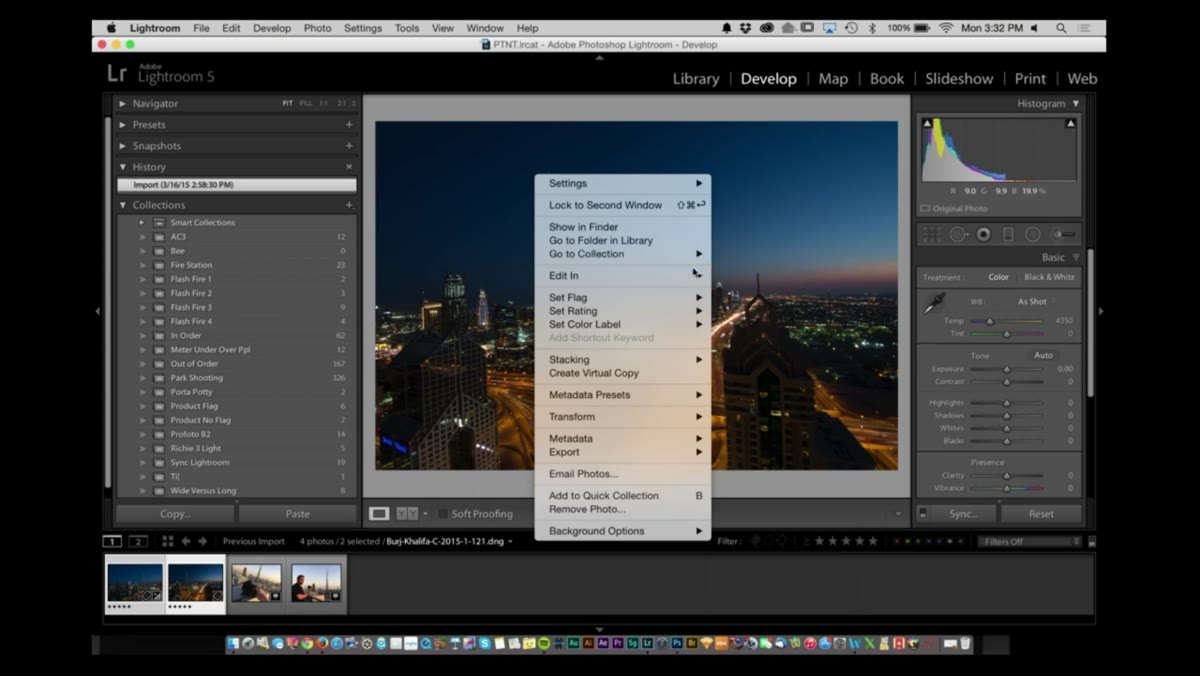The height and width of the screenshot is (676, 1200).
Task: Click Navigator FILL zoom option
Action: click(306, 103)
